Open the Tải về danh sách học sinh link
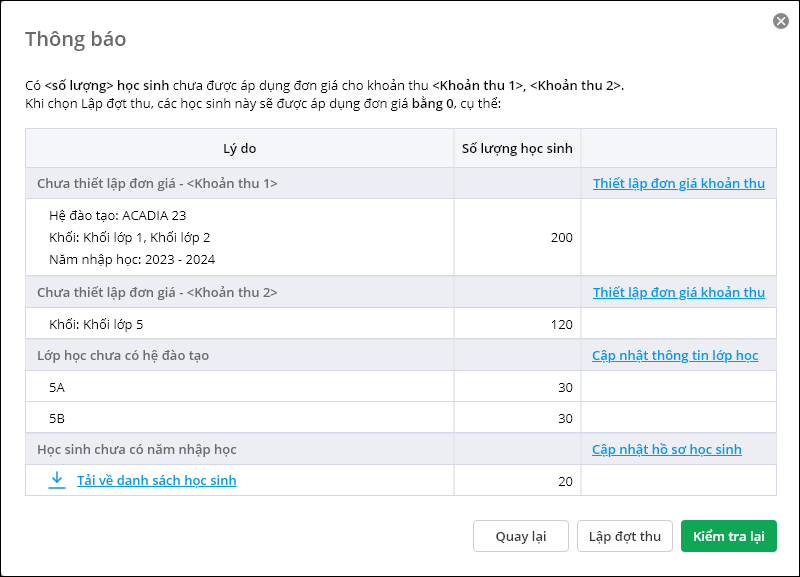Image resolution: width=800 pixels, height=577 pixels. coord(156,481)
